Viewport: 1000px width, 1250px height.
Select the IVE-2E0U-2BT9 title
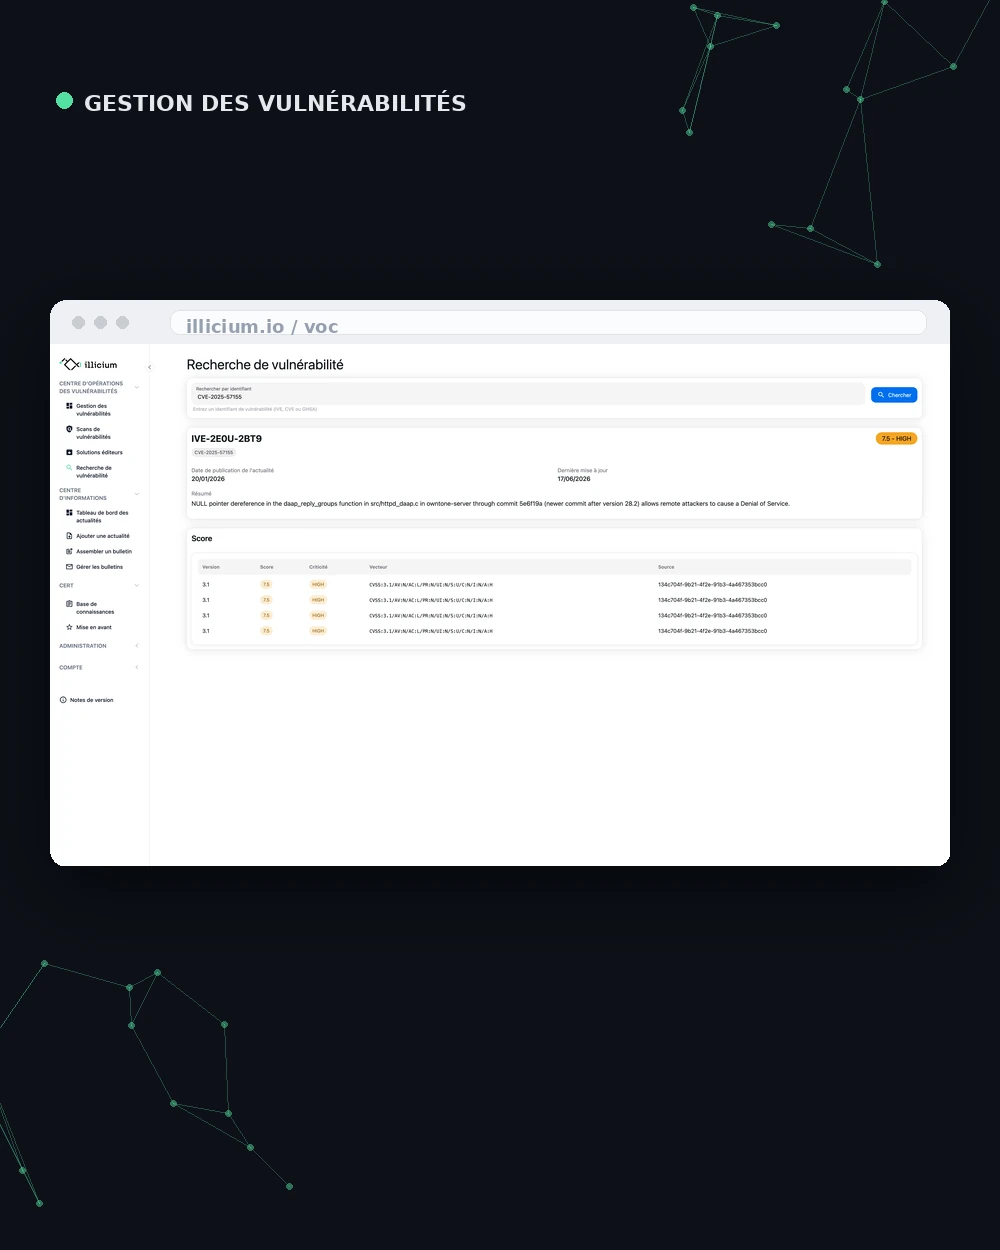[x=227, y=438]
